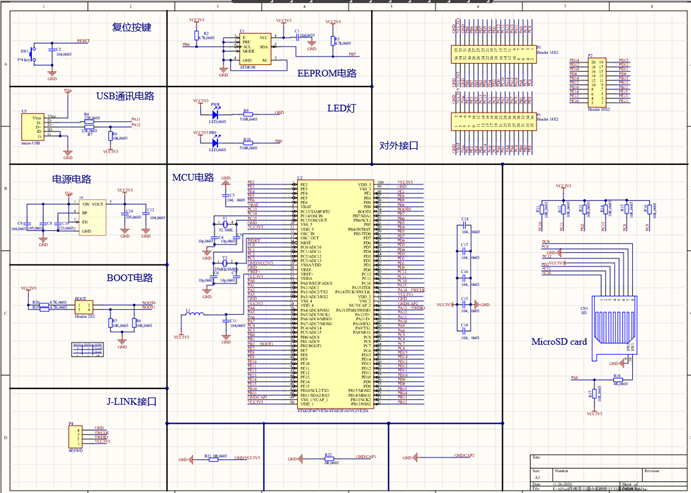Viewport: 691px width, 493px height.
Task: Click the BOOT Header 2X2 component
Action: click(x=83, y=305)
